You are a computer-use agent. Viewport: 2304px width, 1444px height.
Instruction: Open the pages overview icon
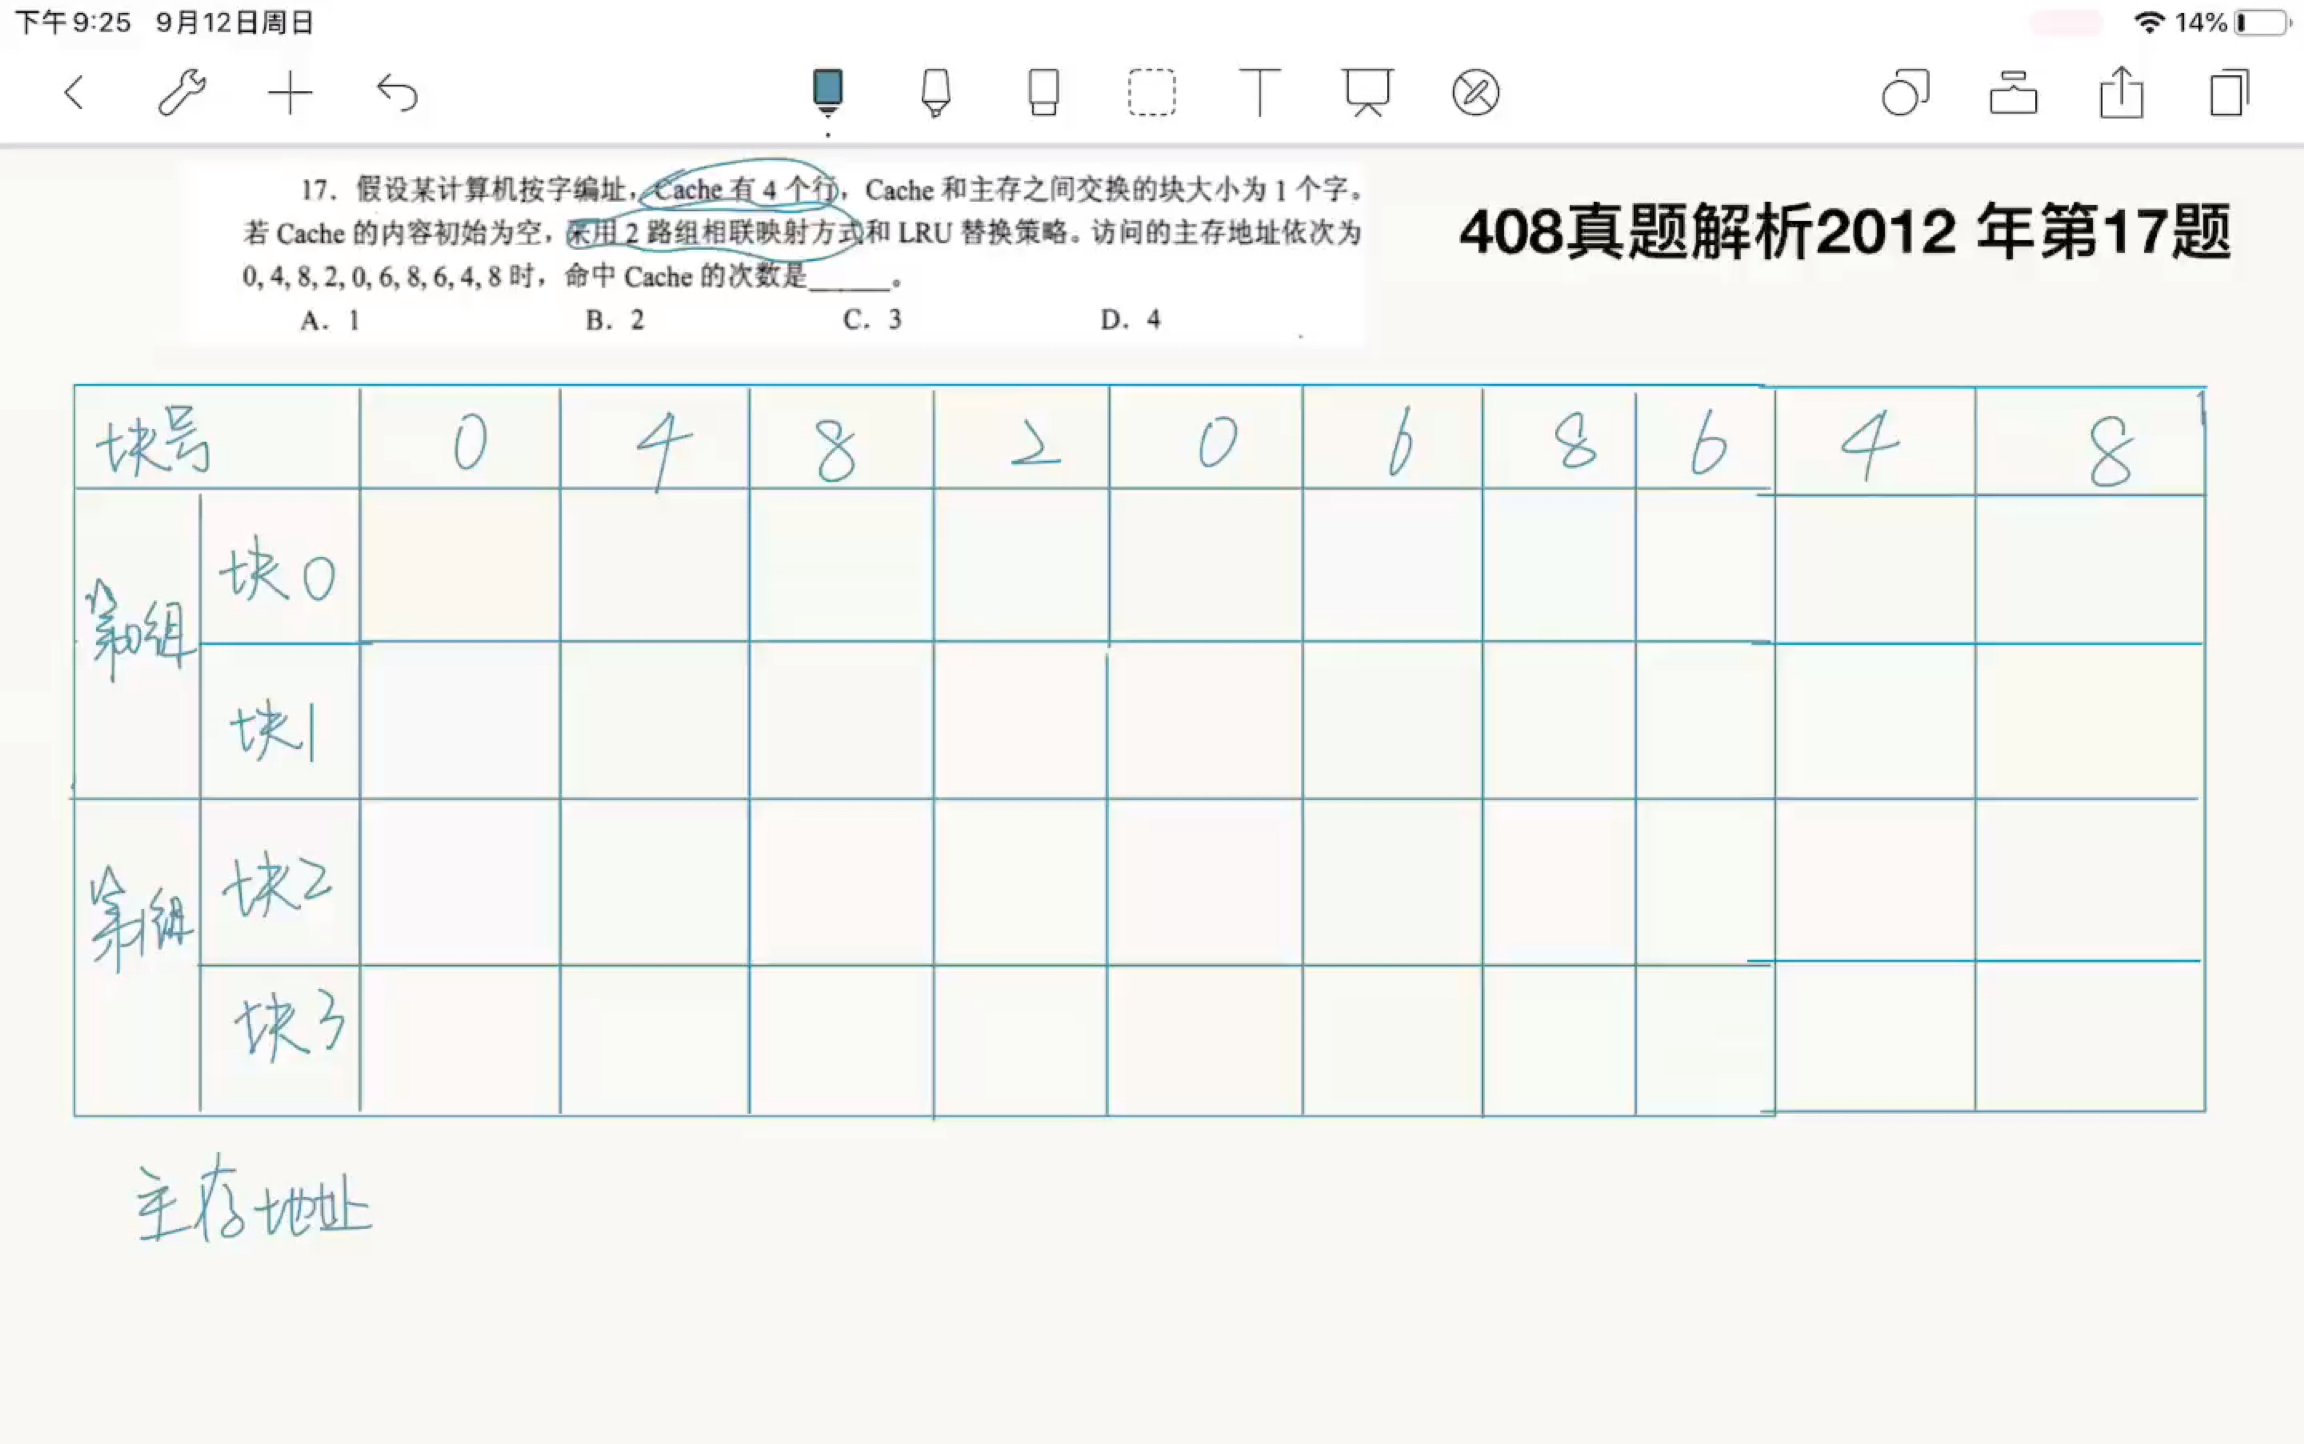(x=2229, y=93)
